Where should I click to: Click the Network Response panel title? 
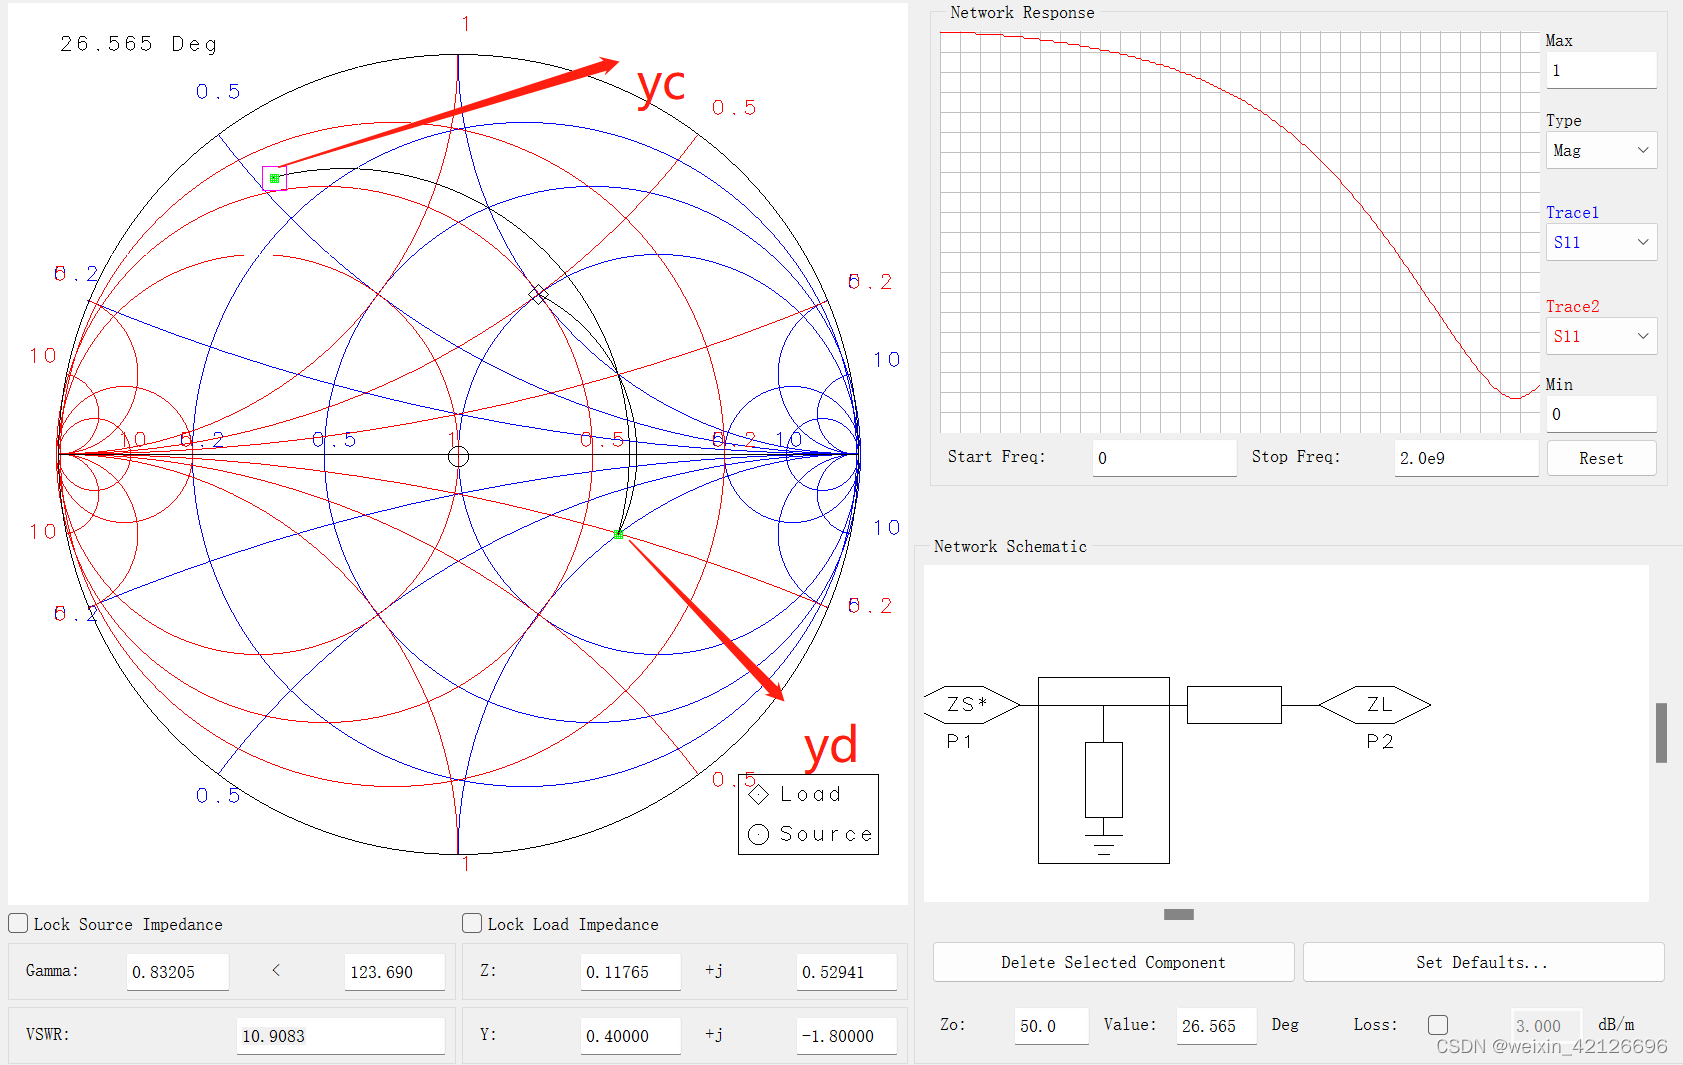click(1022, 13)
